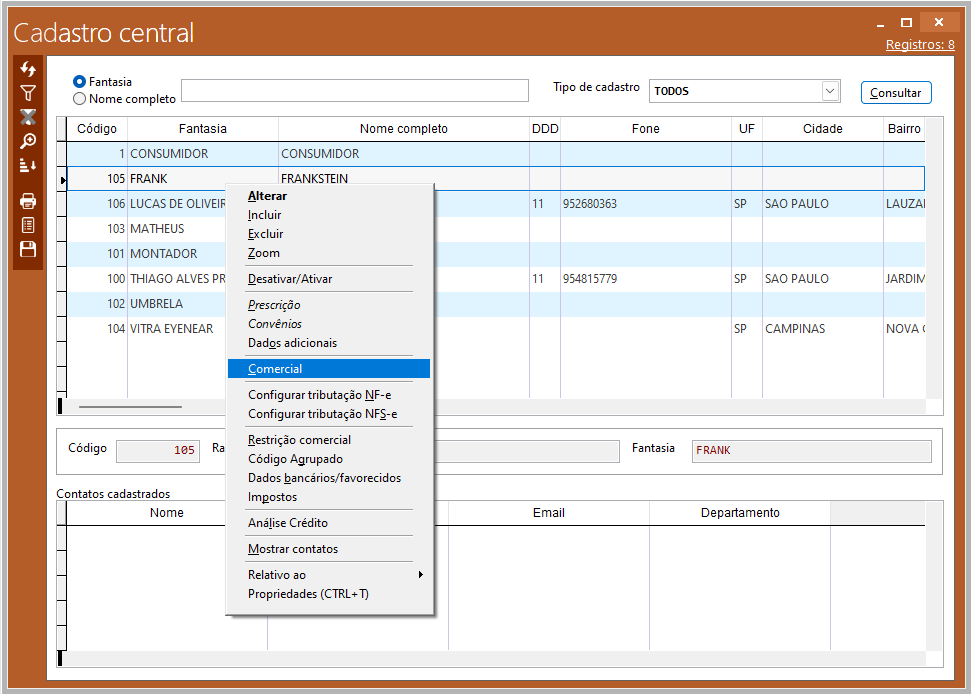Click the sort order icon
Image resolution: width=971 pixels, height=694 pixels.
(x=28, y=165)
